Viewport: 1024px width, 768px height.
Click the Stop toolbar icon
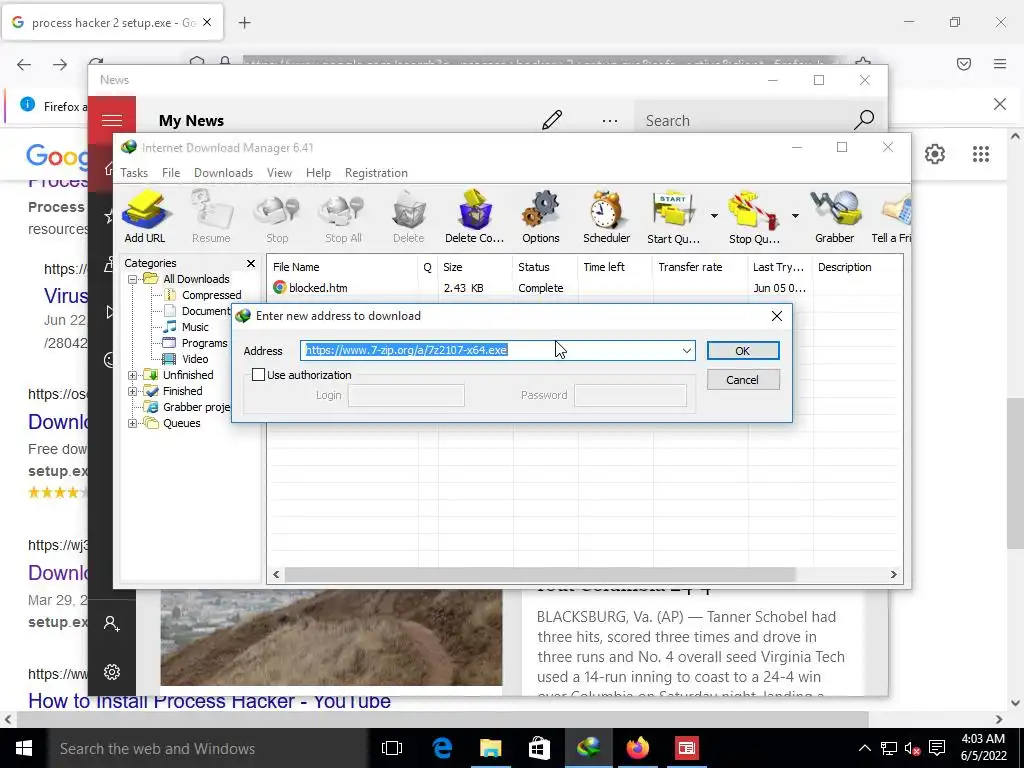(277, 217)
